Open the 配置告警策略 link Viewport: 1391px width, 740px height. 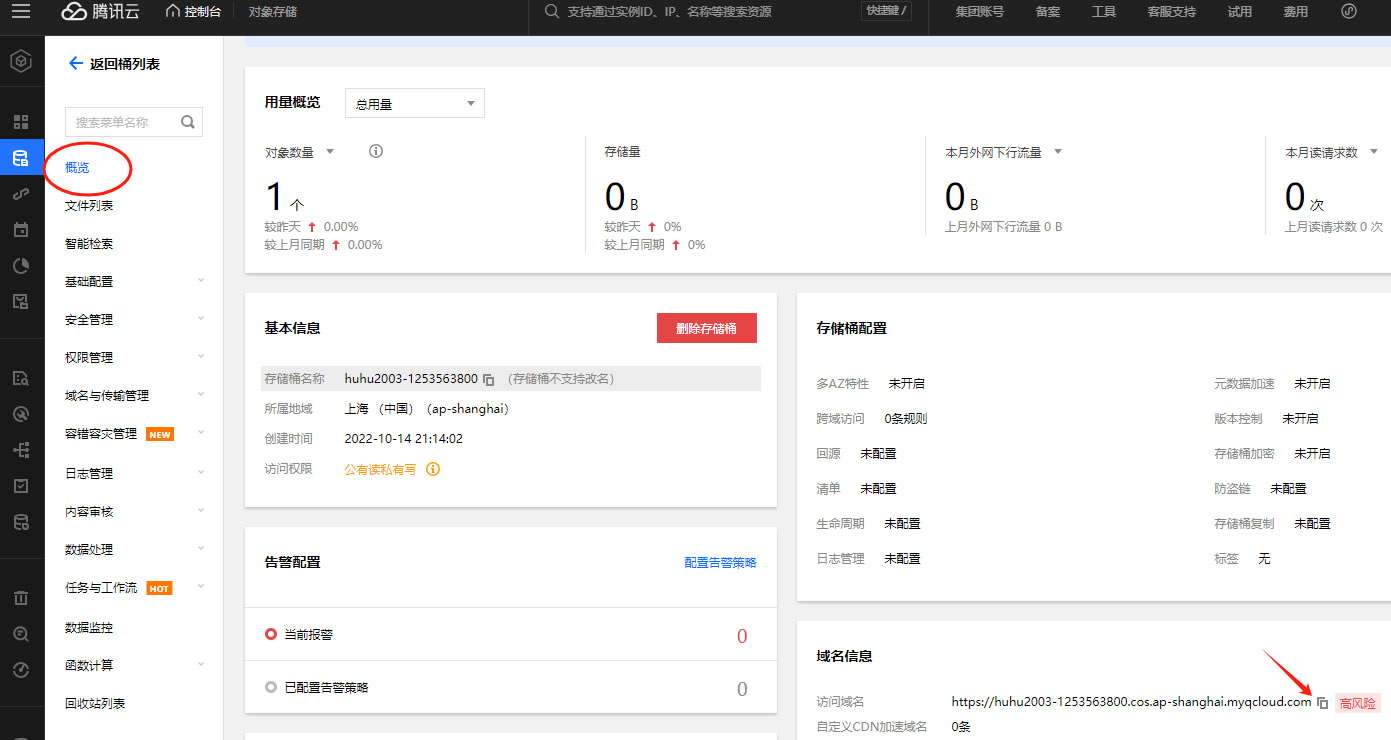pyautogui.click(x=720, y=563)
